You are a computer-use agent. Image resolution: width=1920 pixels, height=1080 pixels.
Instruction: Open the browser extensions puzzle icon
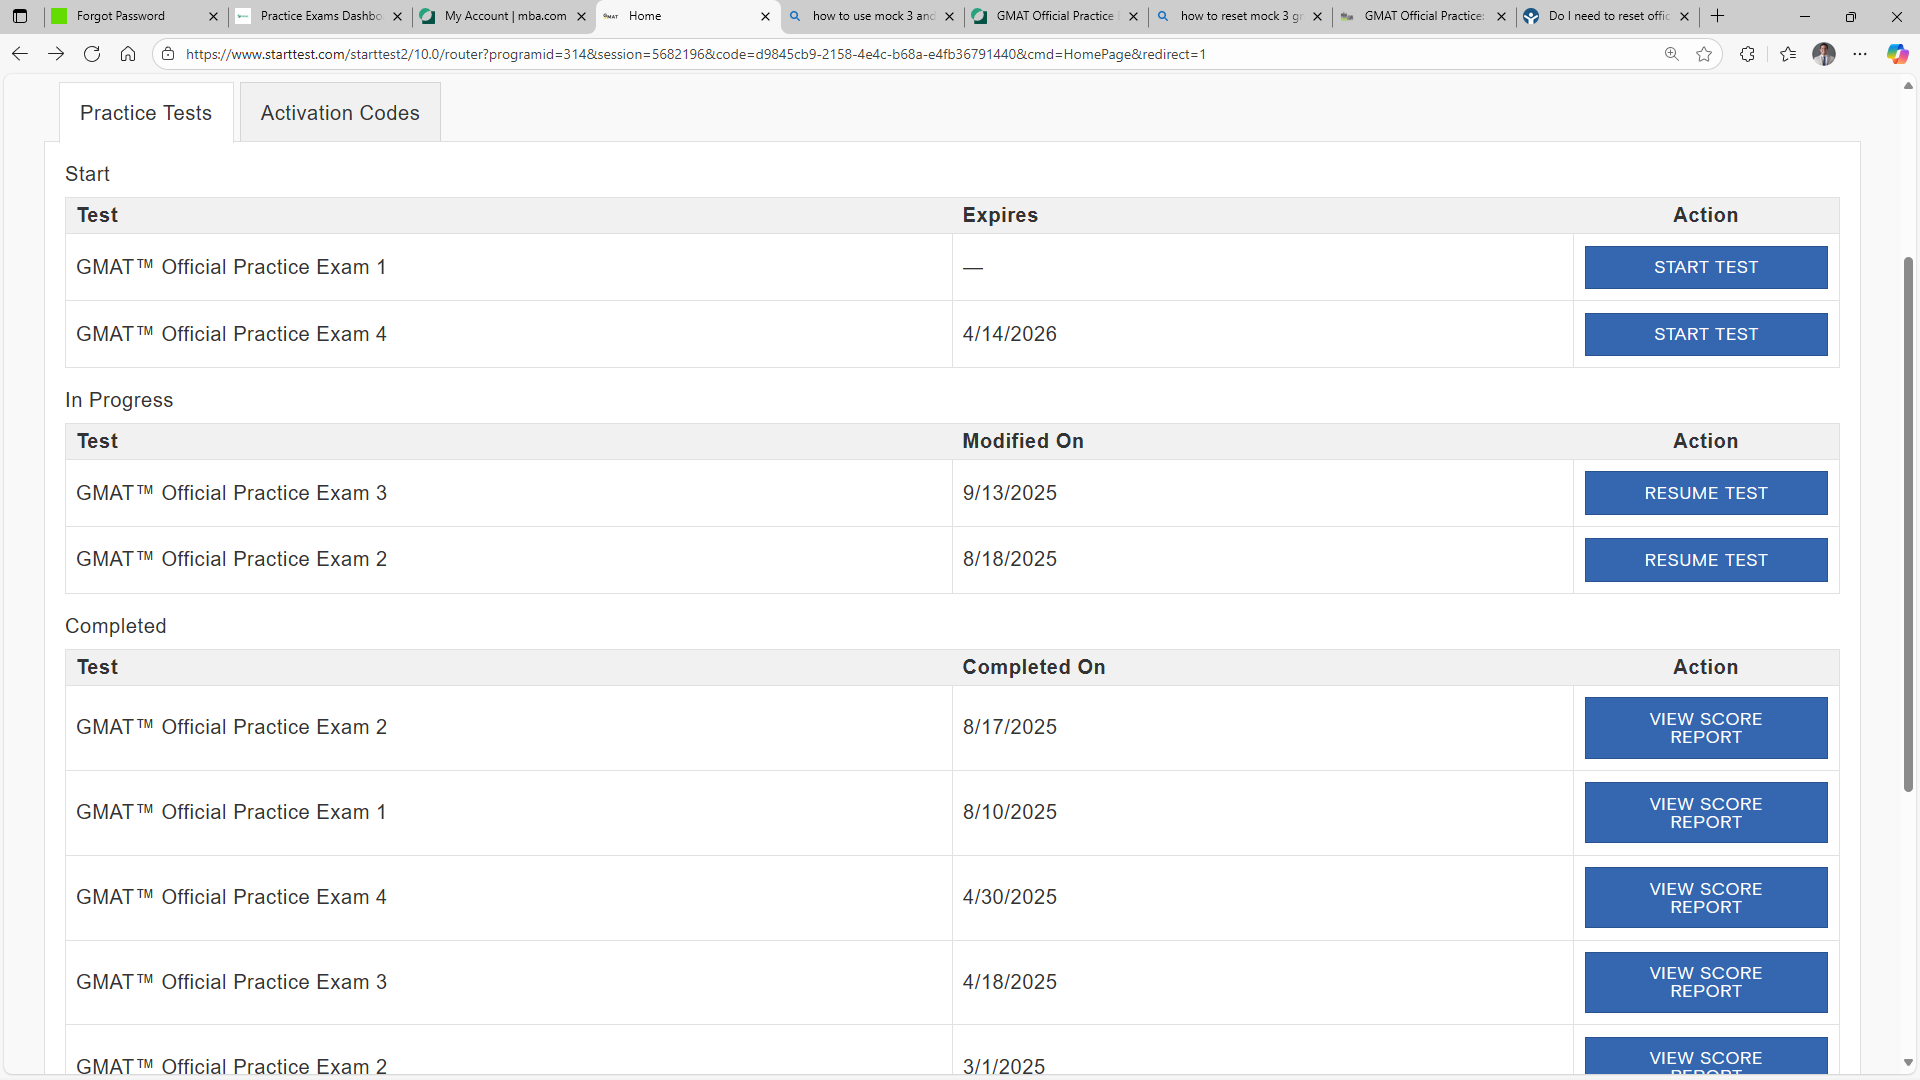[1747, 54]
